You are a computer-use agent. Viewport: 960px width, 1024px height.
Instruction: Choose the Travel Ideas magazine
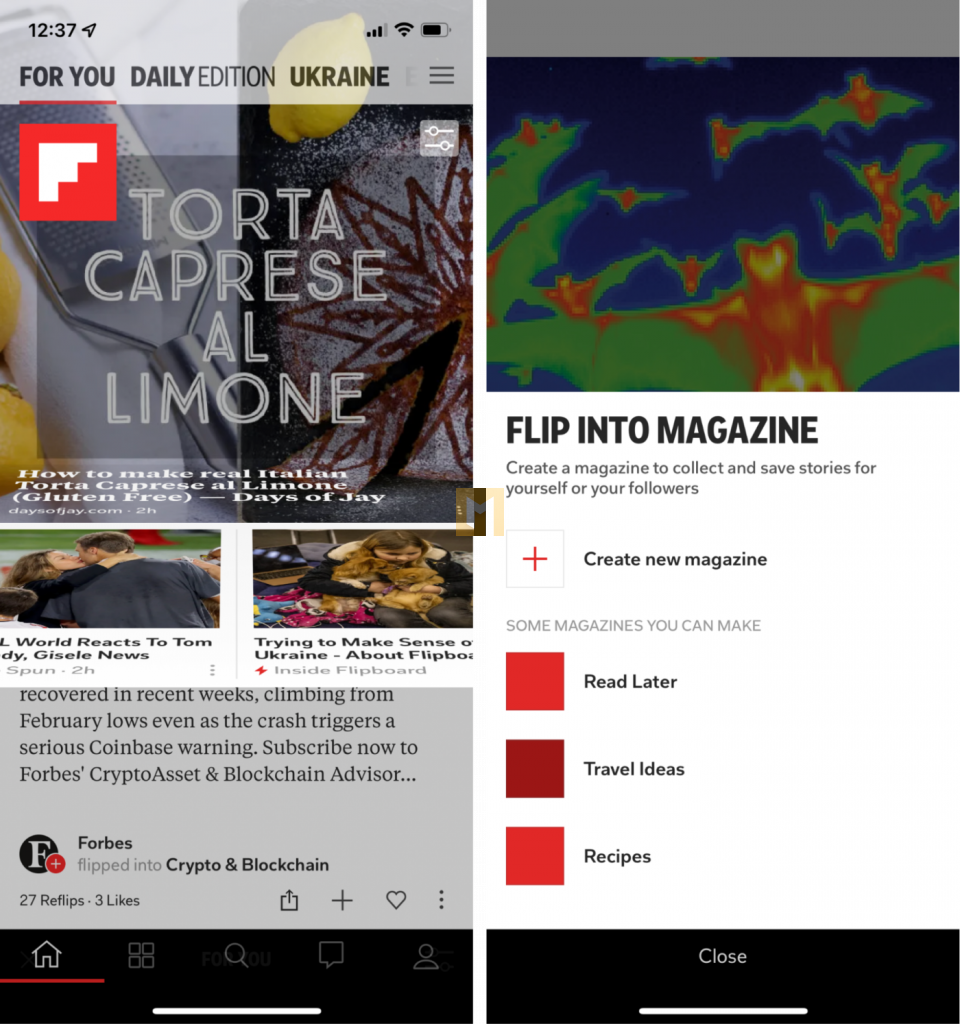634,769
